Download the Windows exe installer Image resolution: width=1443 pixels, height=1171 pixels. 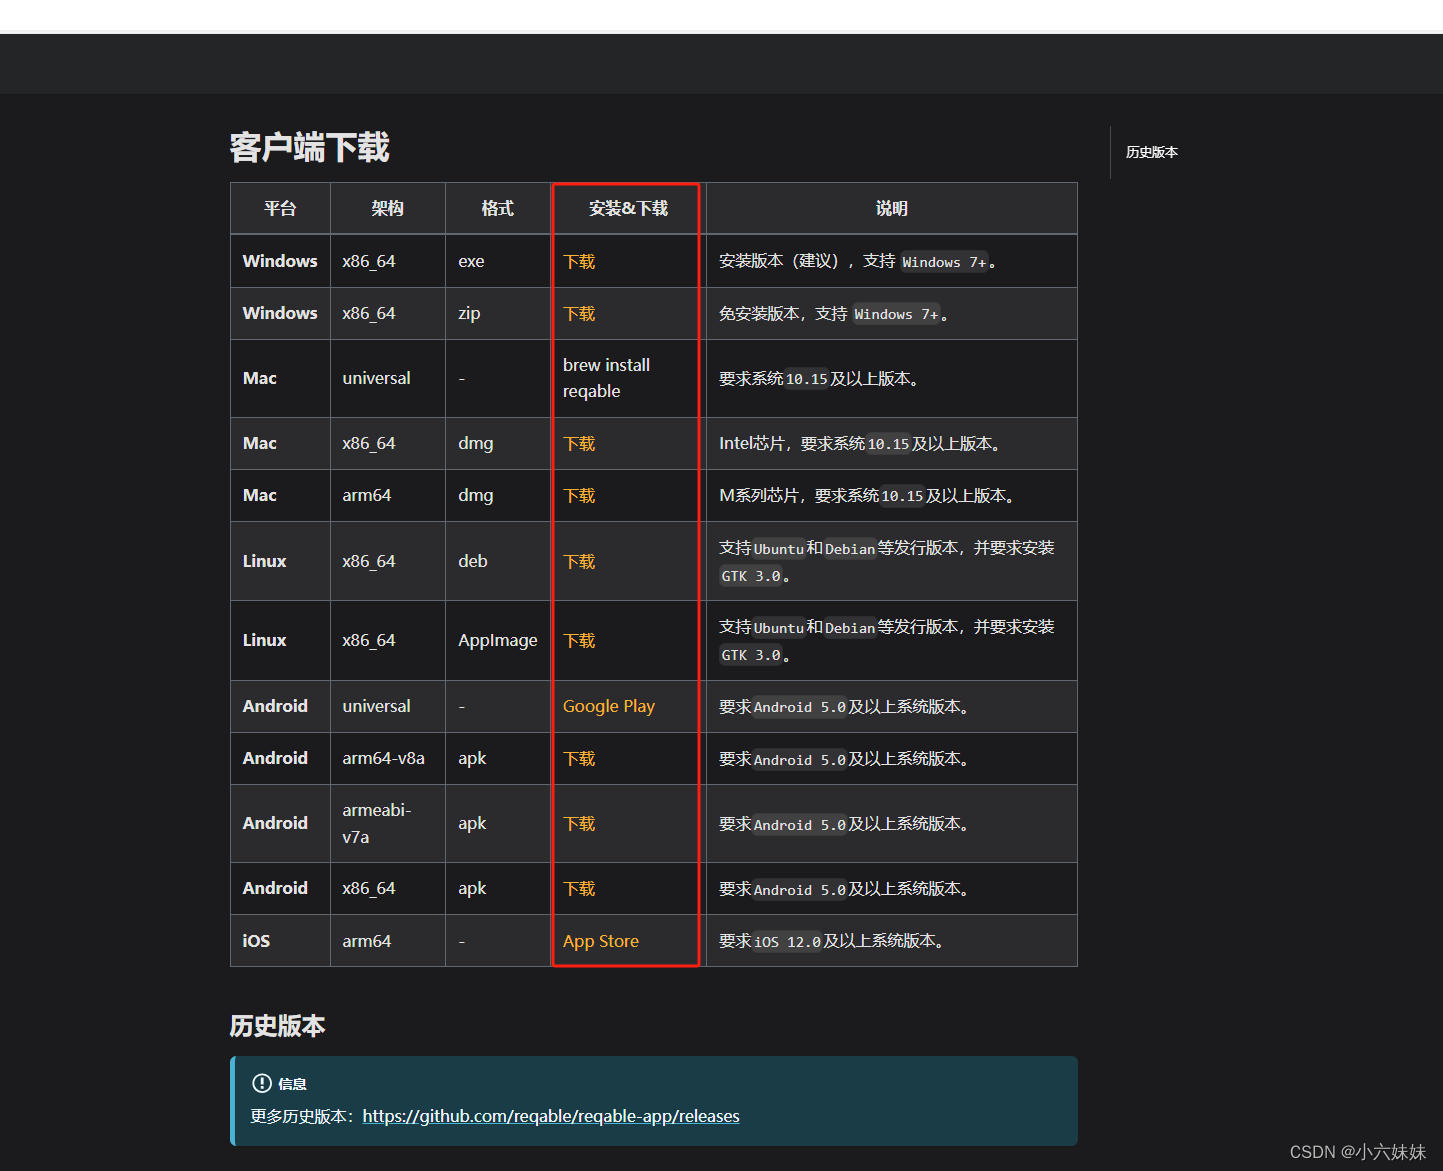579,262
